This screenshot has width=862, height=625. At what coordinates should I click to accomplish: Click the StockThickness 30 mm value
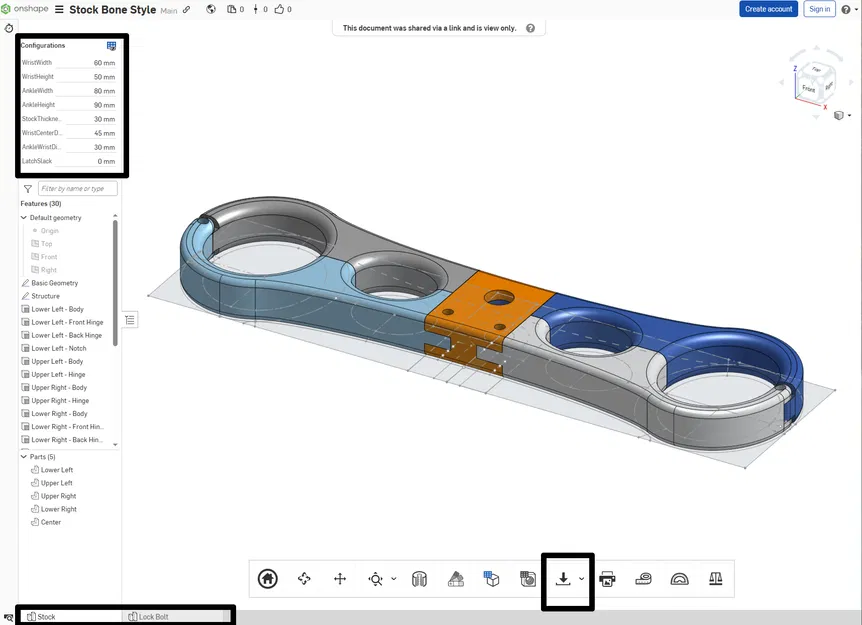point(104,119)
